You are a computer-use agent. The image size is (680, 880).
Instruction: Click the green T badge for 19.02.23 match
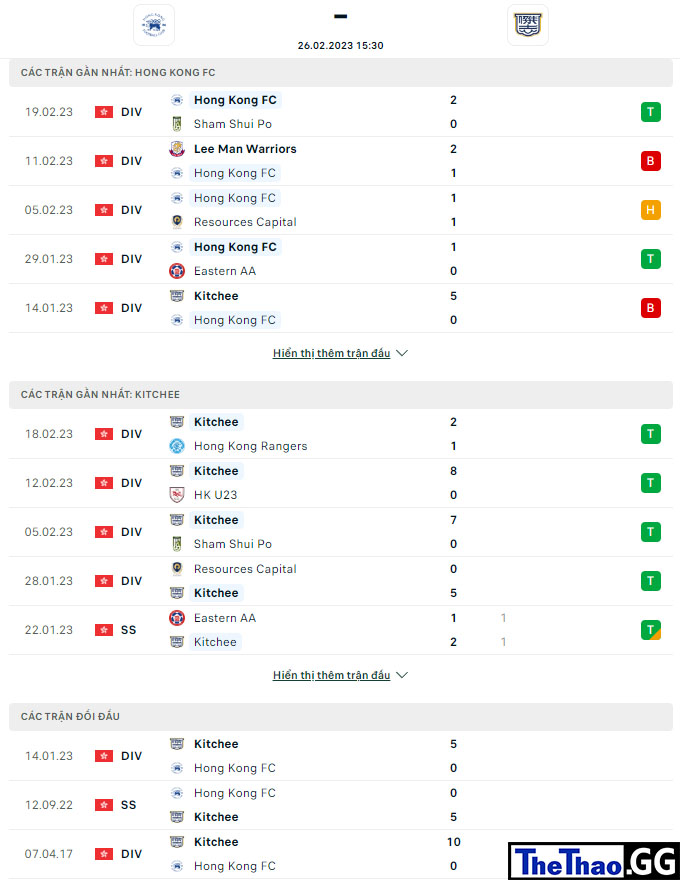pos(651,112)
